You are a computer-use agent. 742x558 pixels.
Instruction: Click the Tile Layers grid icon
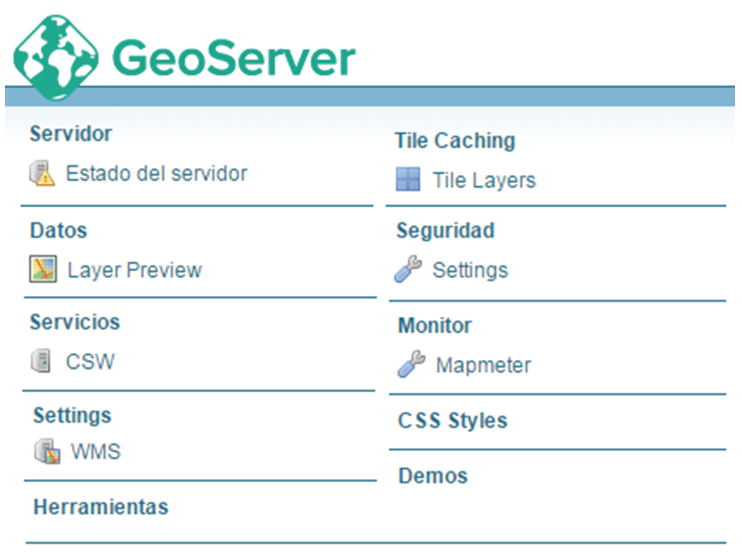click(x=408, y=179)
